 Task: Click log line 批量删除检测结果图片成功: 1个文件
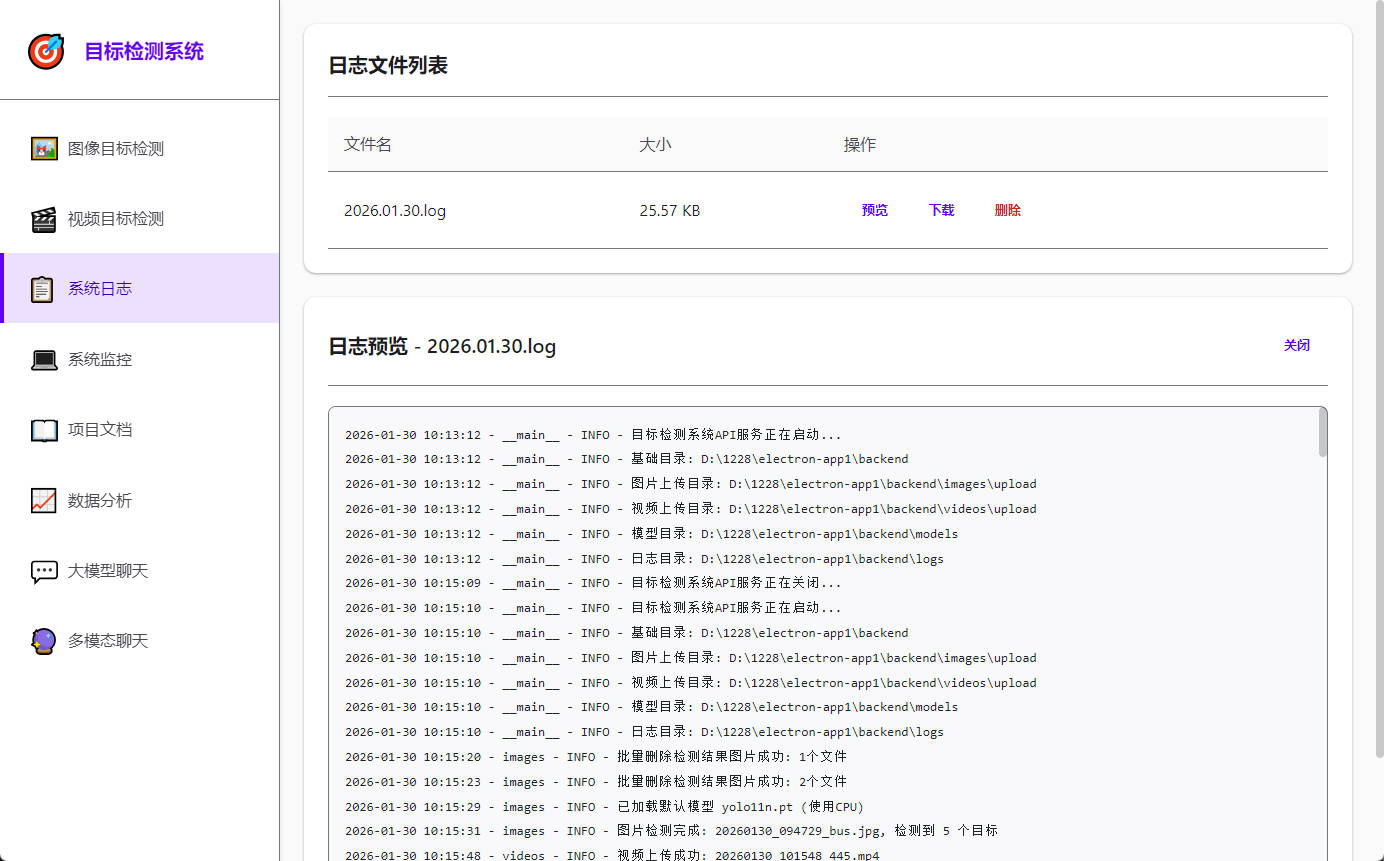[596, 757]
